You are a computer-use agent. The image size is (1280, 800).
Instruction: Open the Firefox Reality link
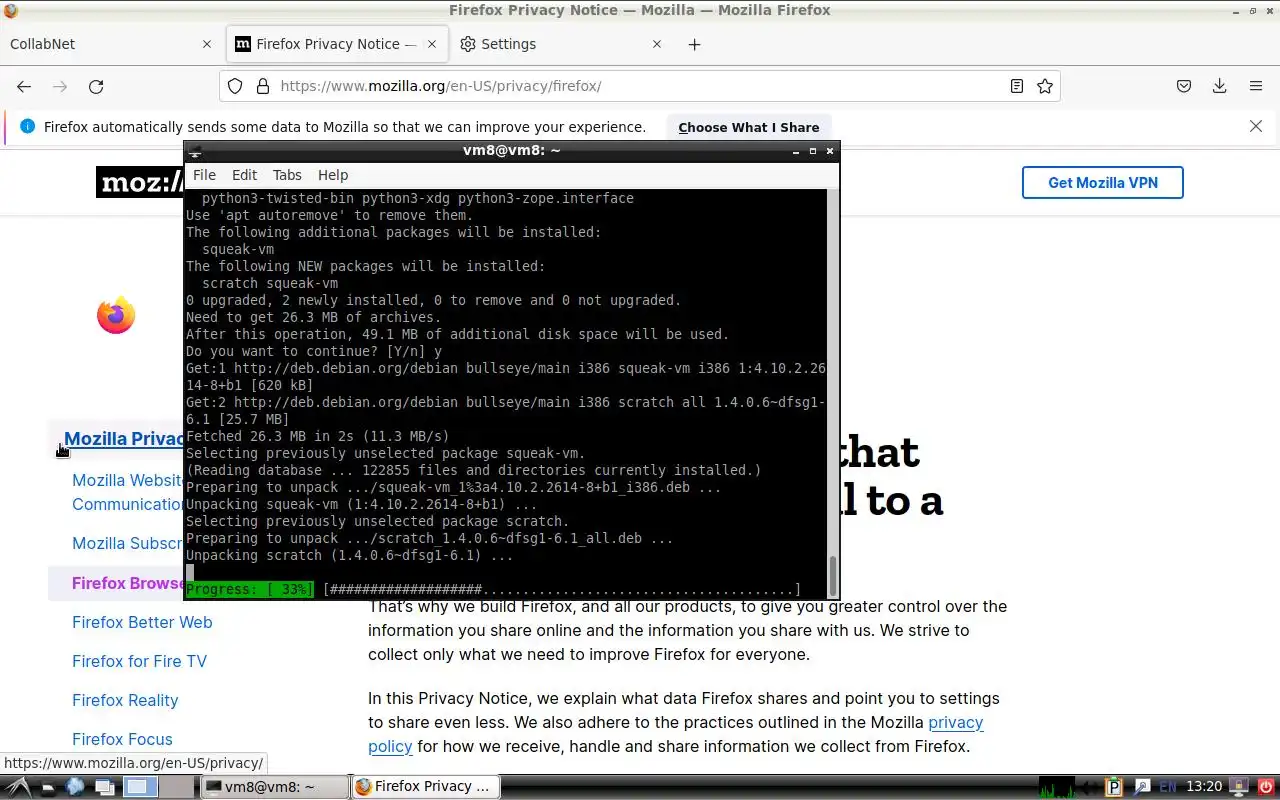125,700
